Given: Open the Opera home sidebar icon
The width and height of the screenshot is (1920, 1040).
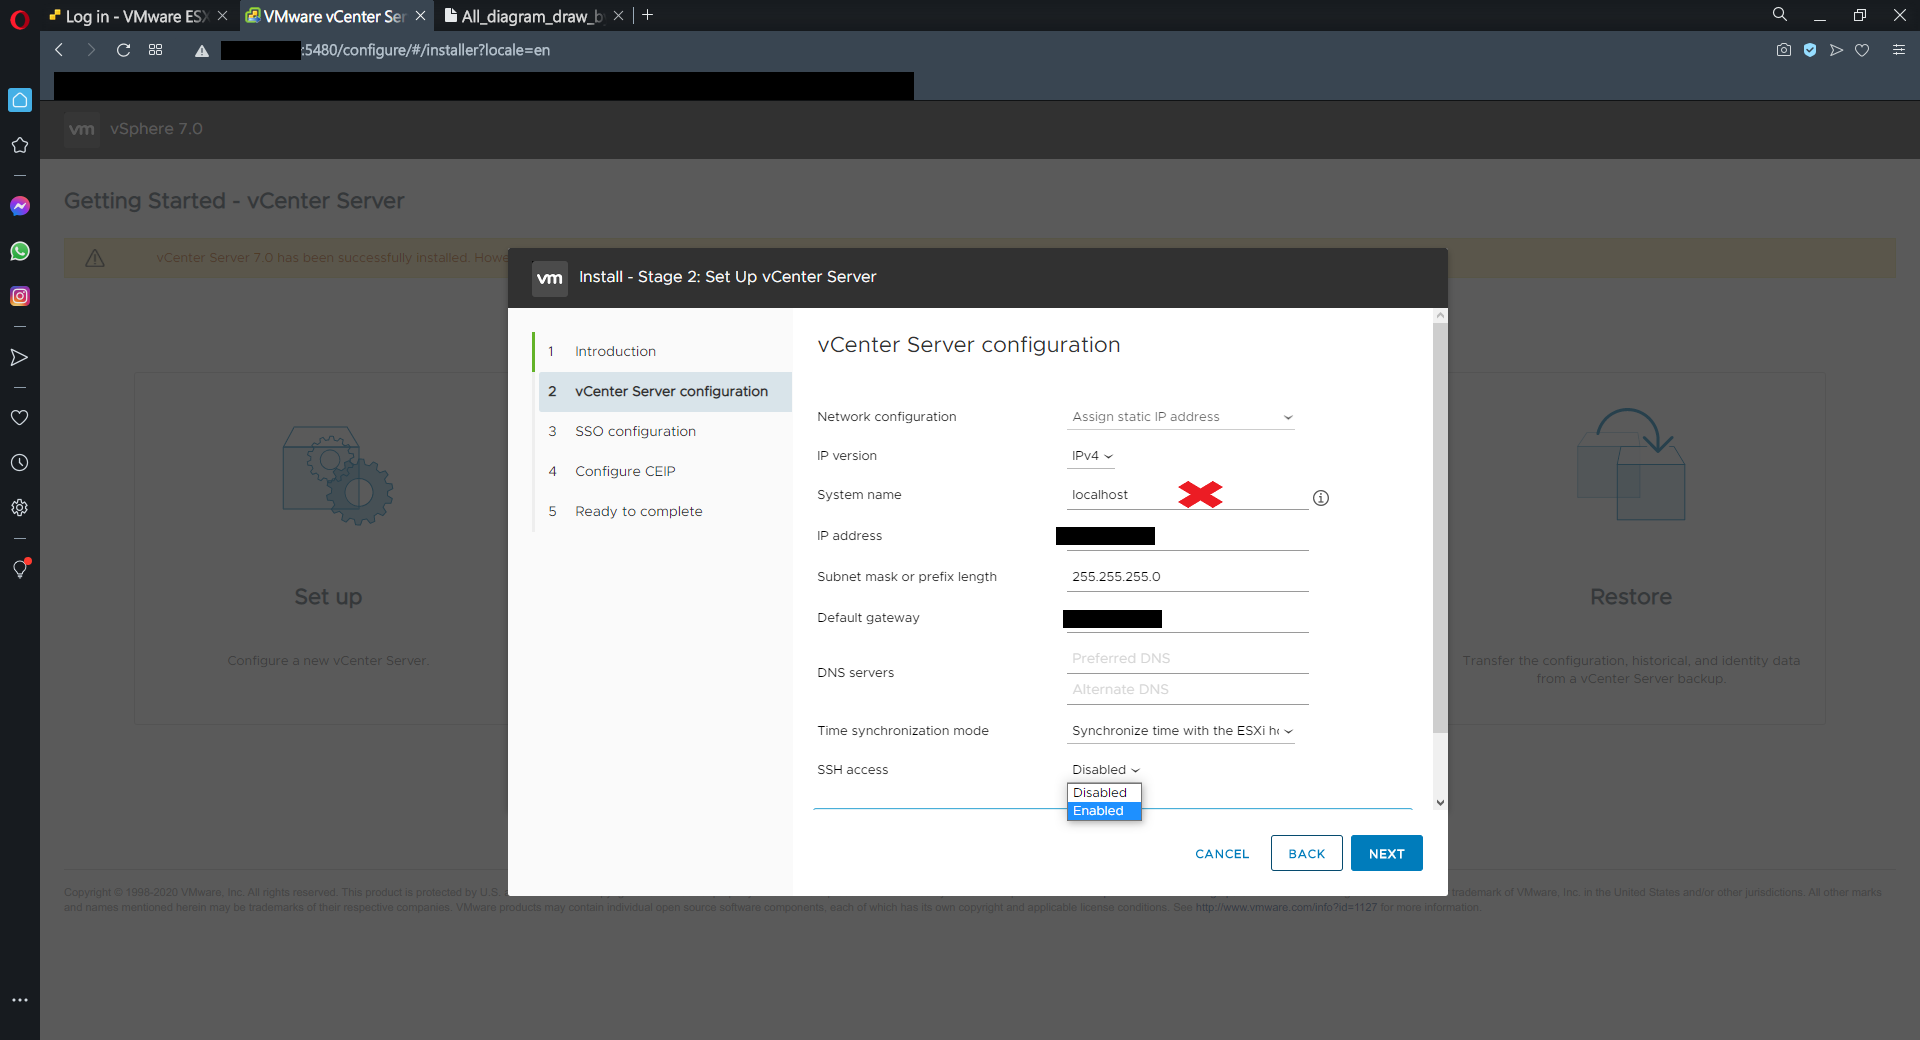Looking at the screenshot, I should click(20, 100).
